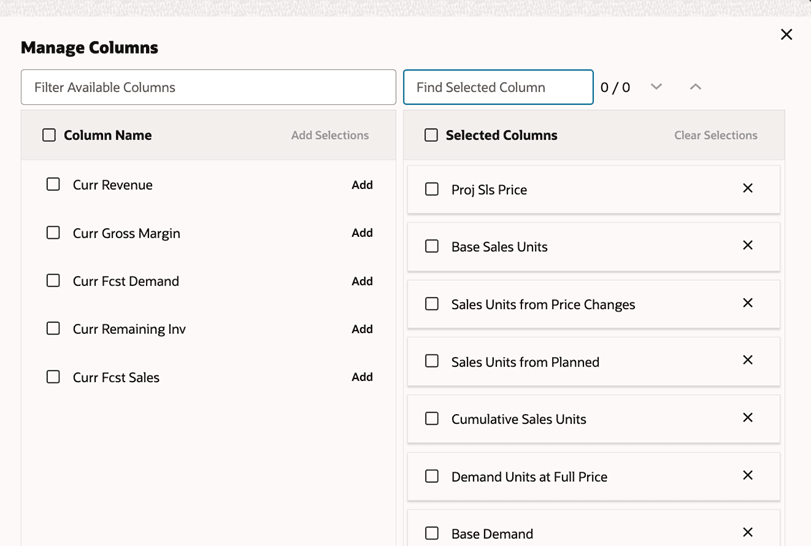Viewport: 811px width, 546px height.
Task: Add the Curr Fcst Sales column
Action: tap(362, 377)
